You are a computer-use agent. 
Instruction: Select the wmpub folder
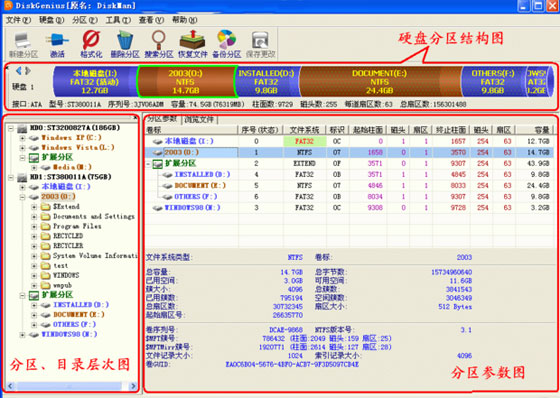point(62,285)
